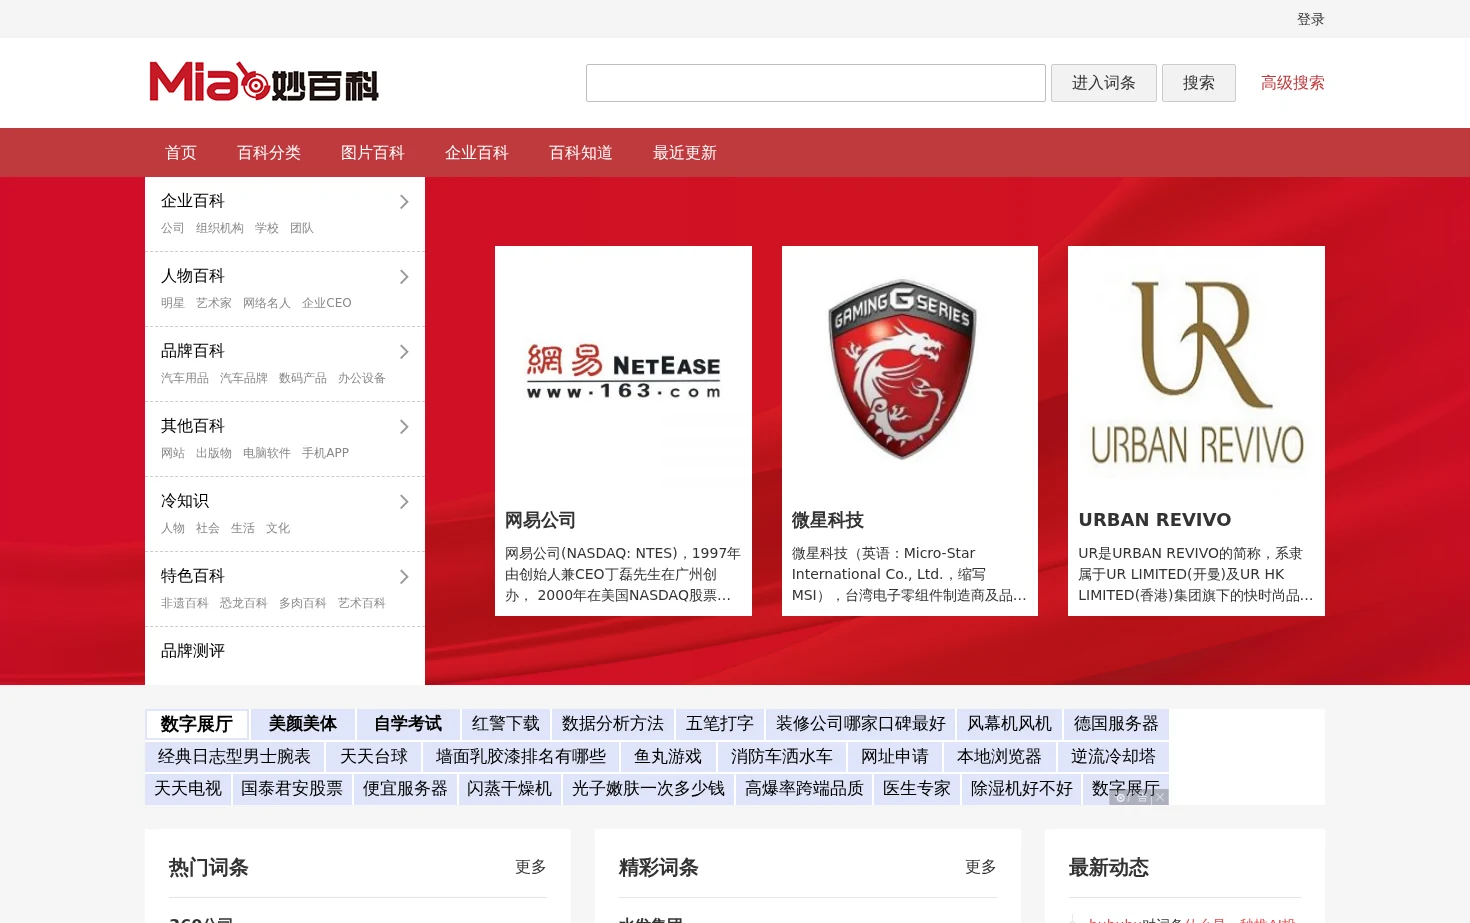Click 汽车品牌 under 品牌百科
This screenshot has width=1470, height=923.
[x=244, y=378]
